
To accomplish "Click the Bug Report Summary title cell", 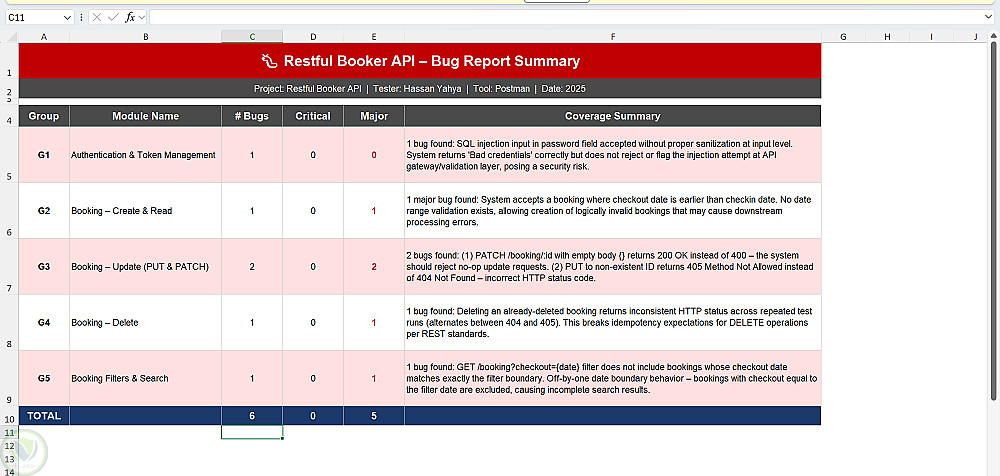I will (420, 61).
